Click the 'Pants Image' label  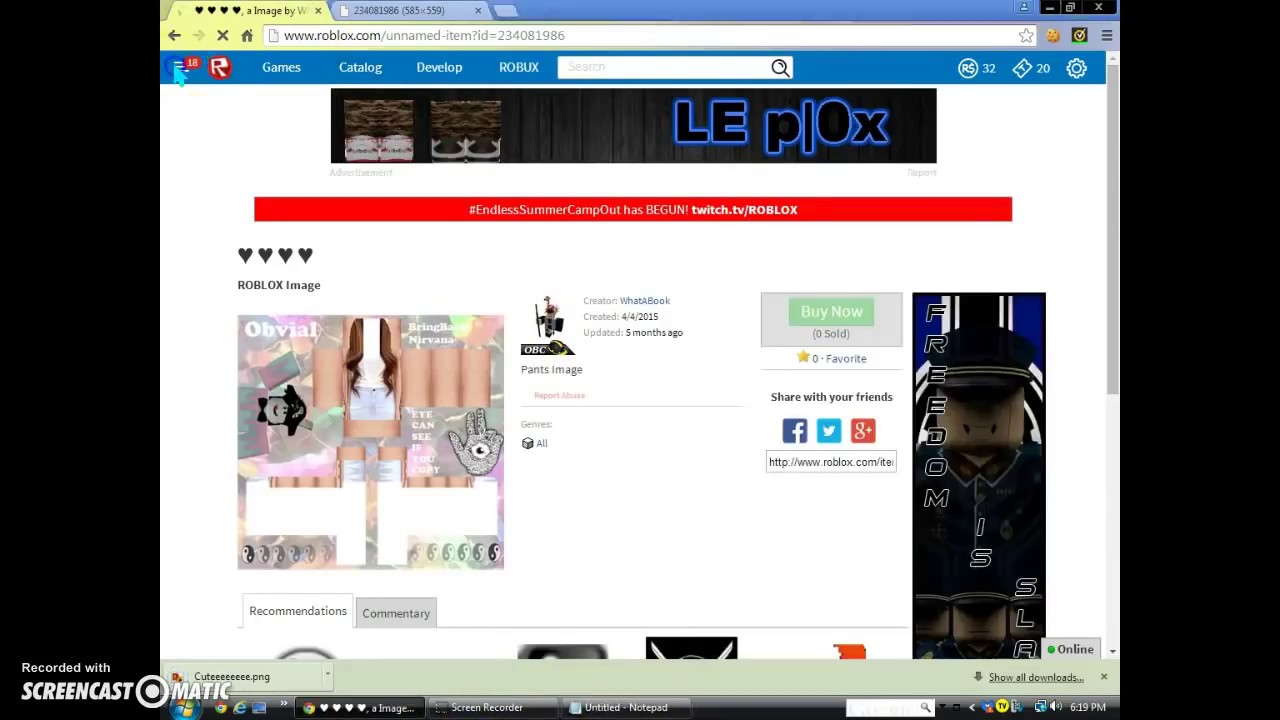pyautogui.click(x=551, y=369)
